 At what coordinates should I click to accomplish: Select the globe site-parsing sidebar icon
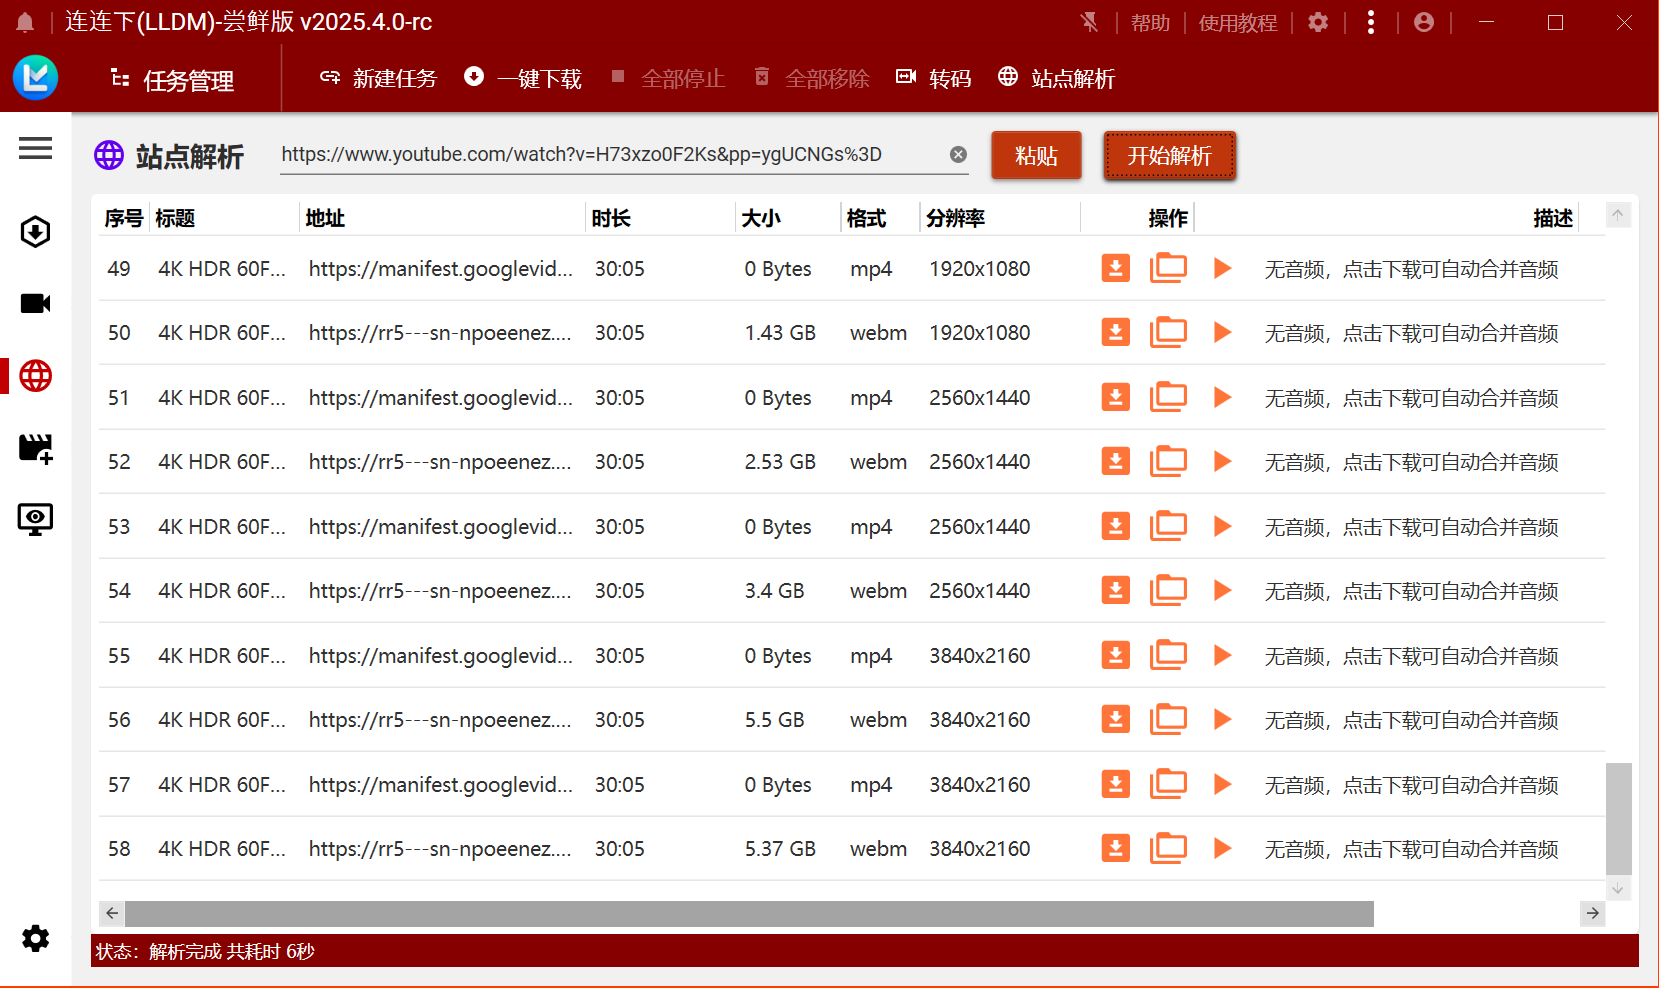(35, 376)
